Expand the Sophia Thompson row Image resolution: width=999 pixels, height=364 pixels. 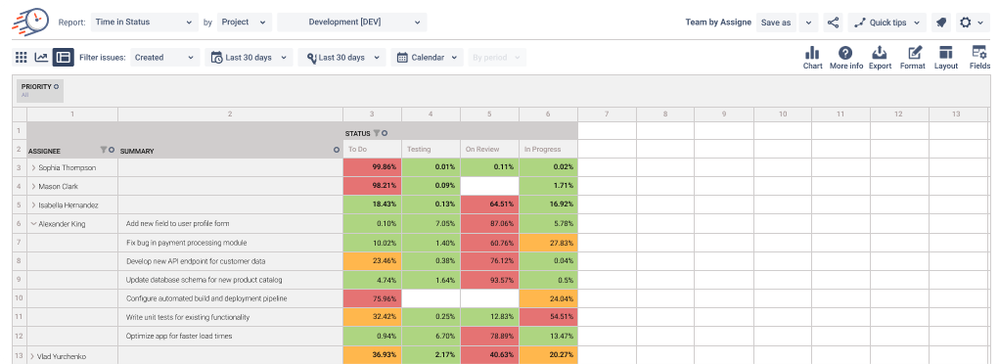33,168
